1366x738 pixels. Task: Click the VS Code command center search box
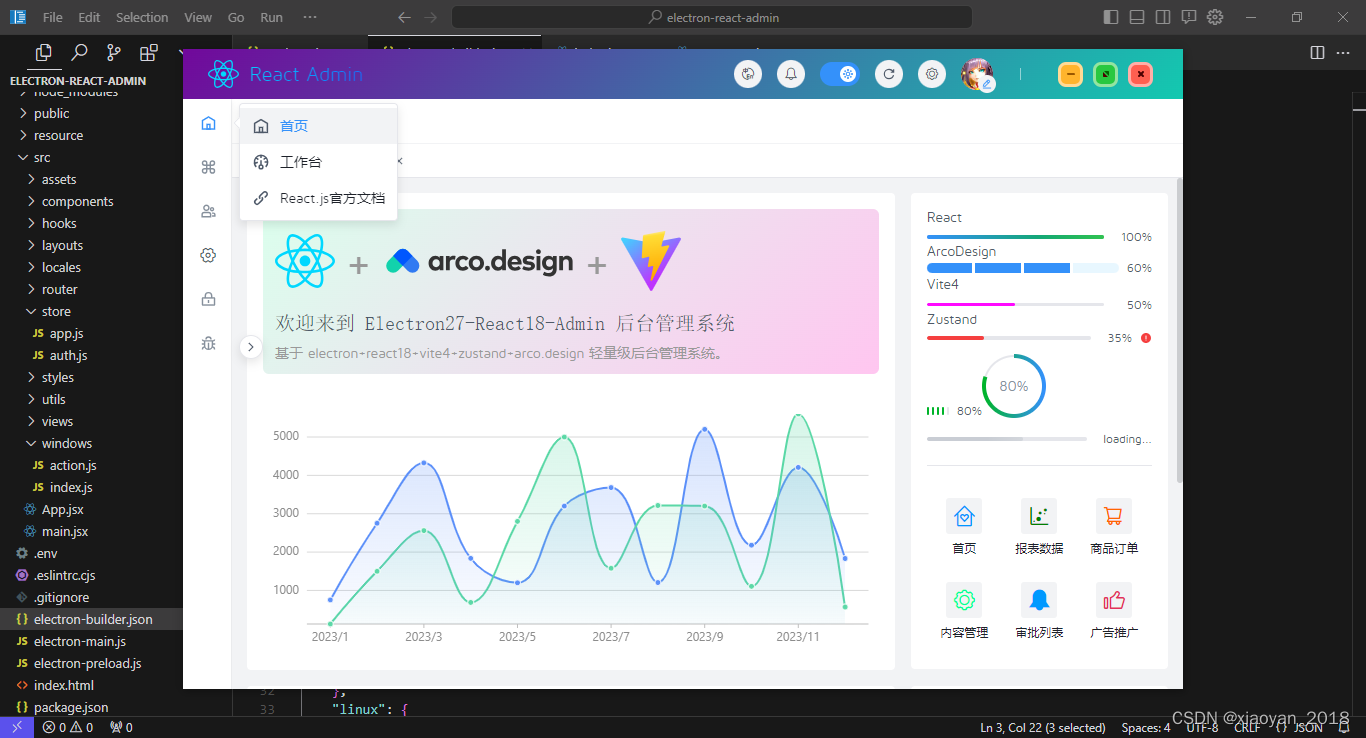point(712,17)
